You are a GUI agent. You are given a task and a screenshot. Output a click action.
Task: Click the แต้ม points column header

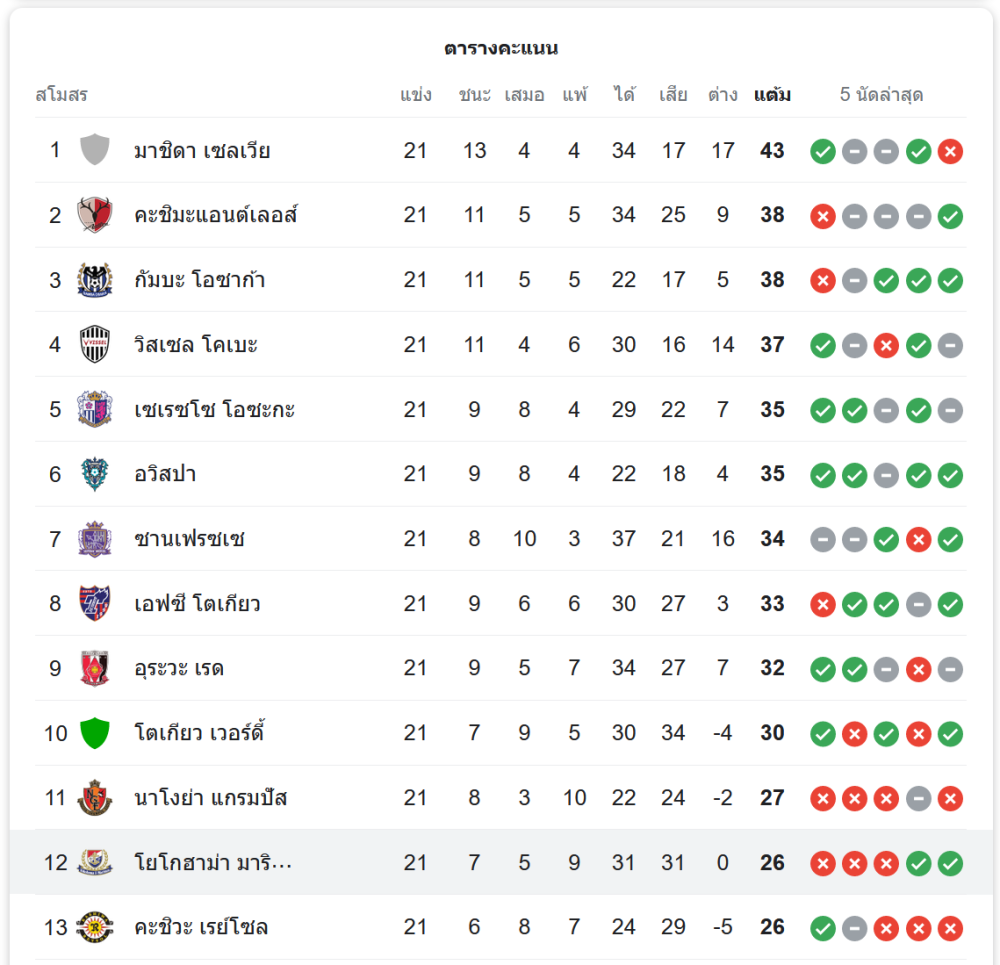772,95
